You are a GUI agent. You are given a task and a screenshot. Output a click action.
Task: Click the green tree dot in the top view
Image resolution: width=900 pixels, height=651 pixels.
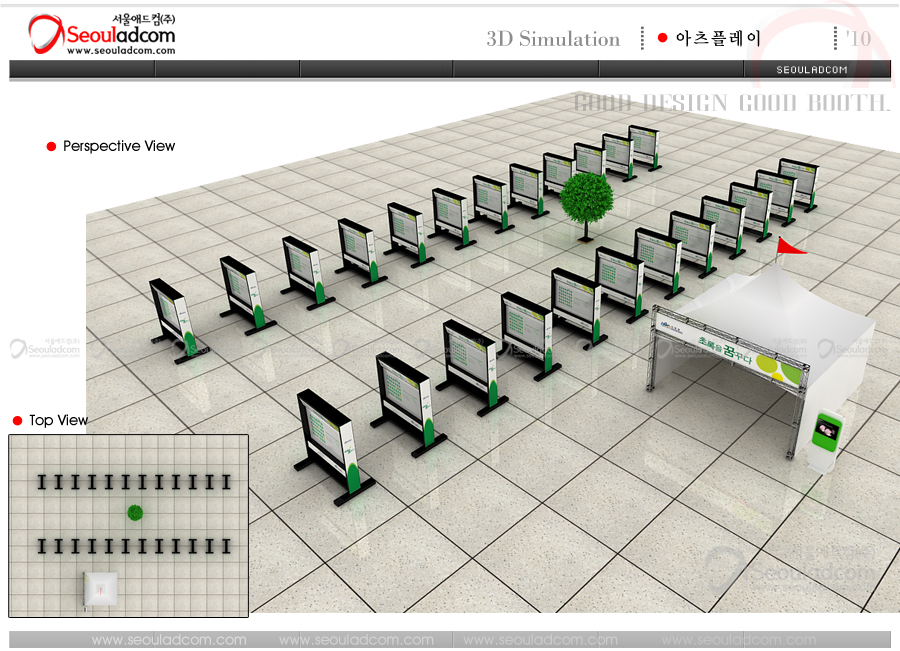(x=135, y=513)
